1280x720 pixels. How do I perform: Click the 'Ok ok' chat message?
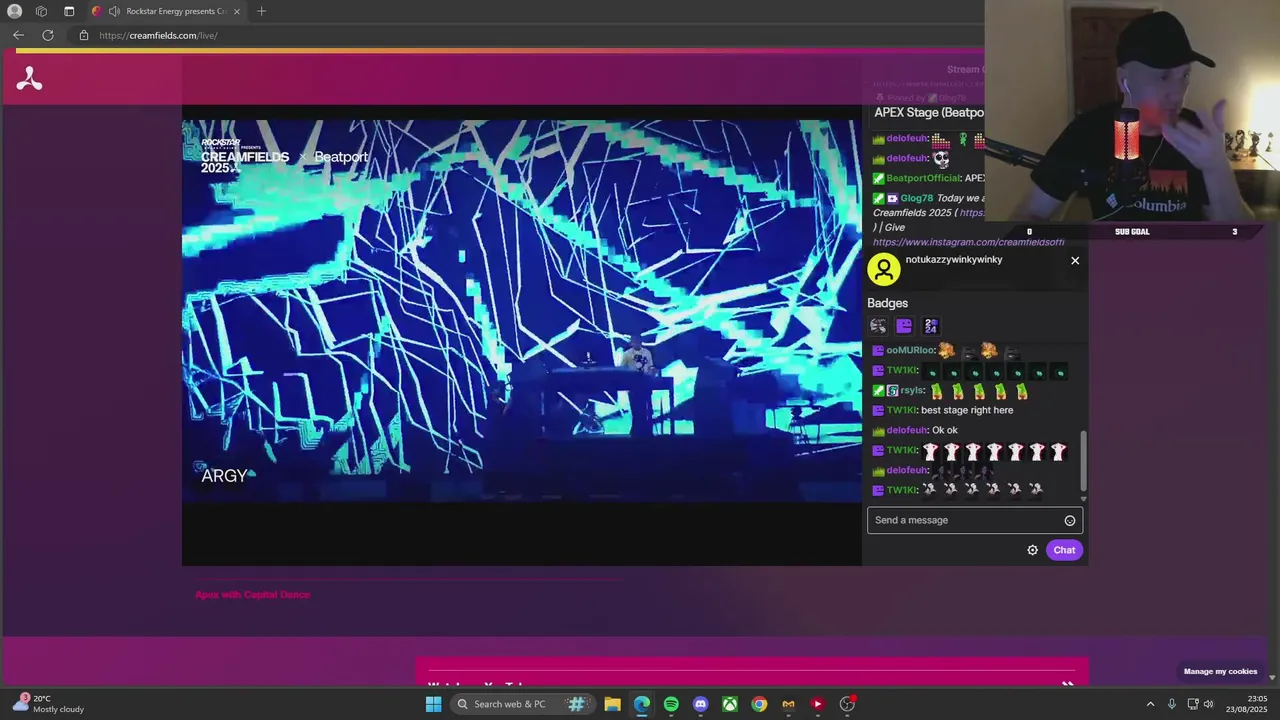pyautogui.click(x=945, y=430)
